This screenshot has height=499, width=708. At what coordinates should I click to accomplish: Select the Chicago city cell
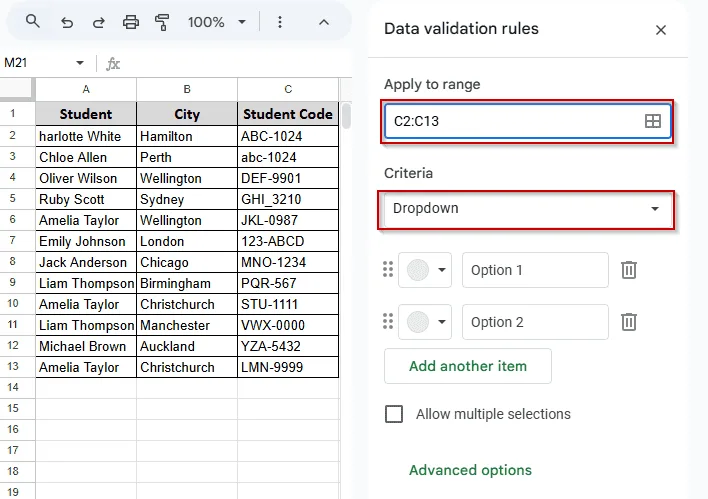click(187, 262)
